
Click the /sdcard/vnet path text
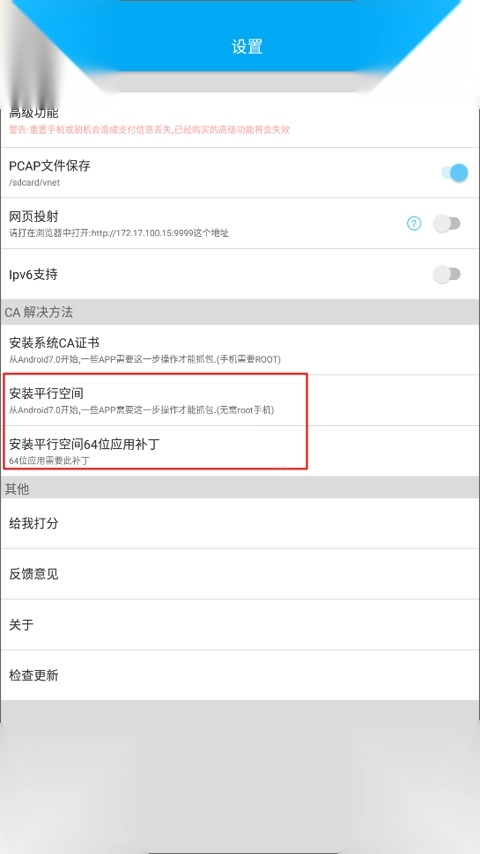click(34, 182)
